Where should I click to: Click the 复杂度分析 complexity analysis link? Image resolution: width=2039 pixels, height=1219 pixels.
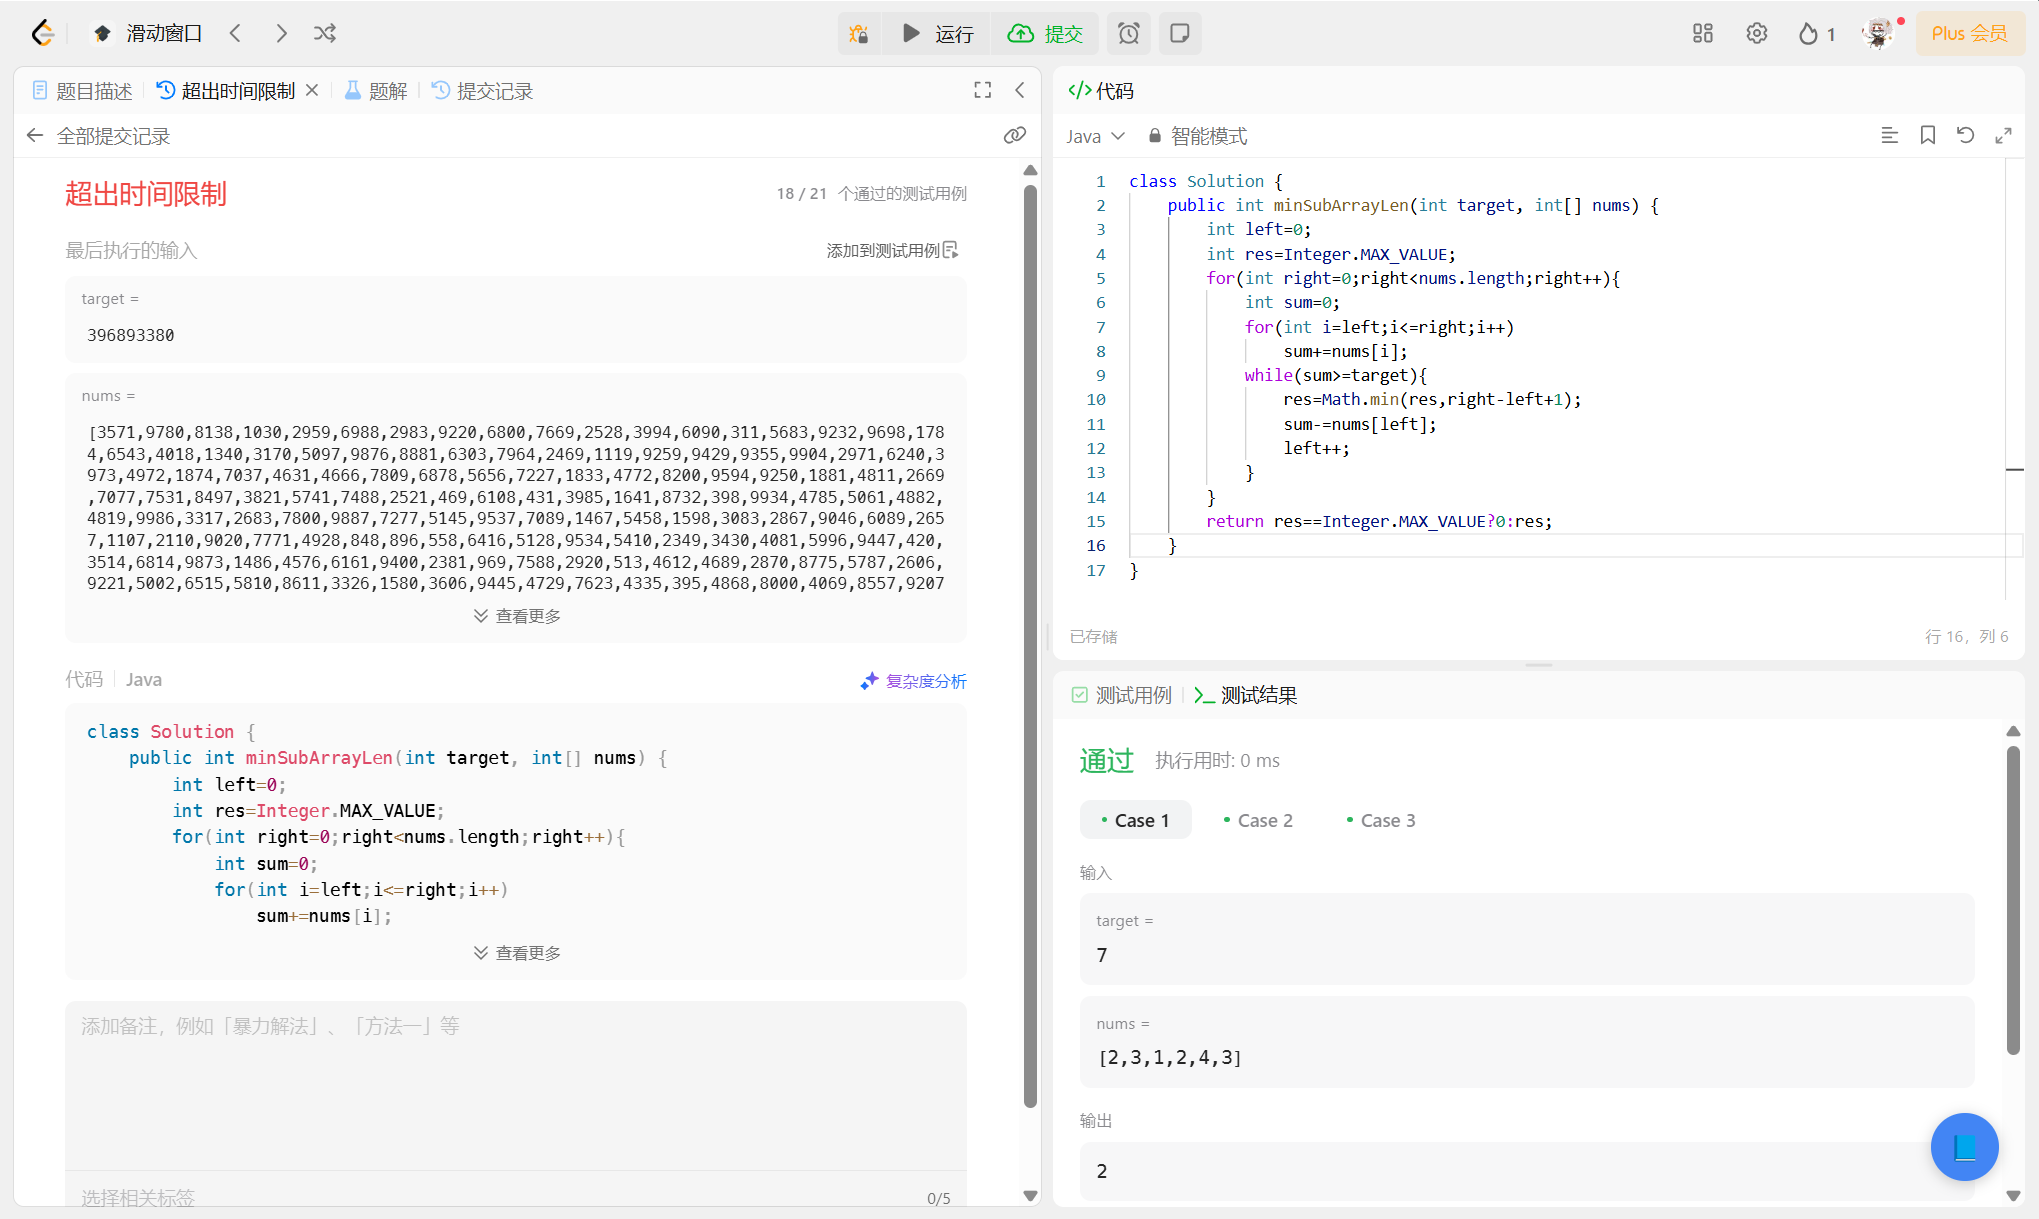pyautogui.click(x=913, y=681)
